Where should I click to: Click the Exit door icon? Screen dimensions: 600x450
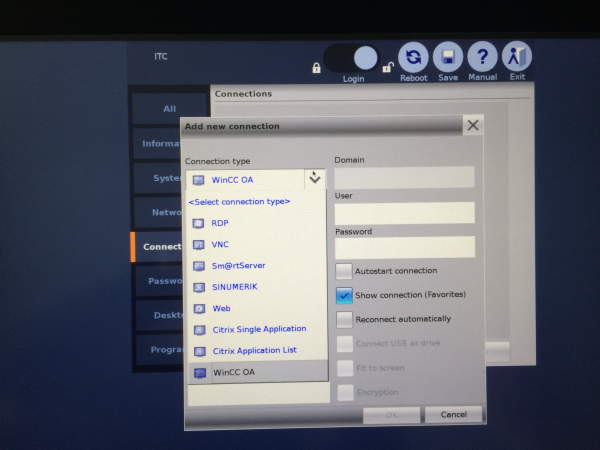point(517,56)
